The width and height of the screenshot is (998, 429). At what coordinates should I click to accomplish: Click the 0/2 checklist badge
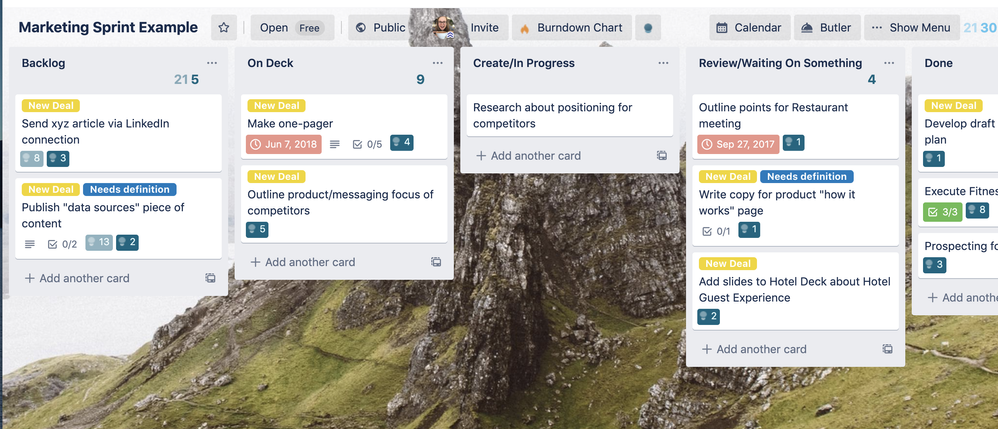[x=62, y=244]
